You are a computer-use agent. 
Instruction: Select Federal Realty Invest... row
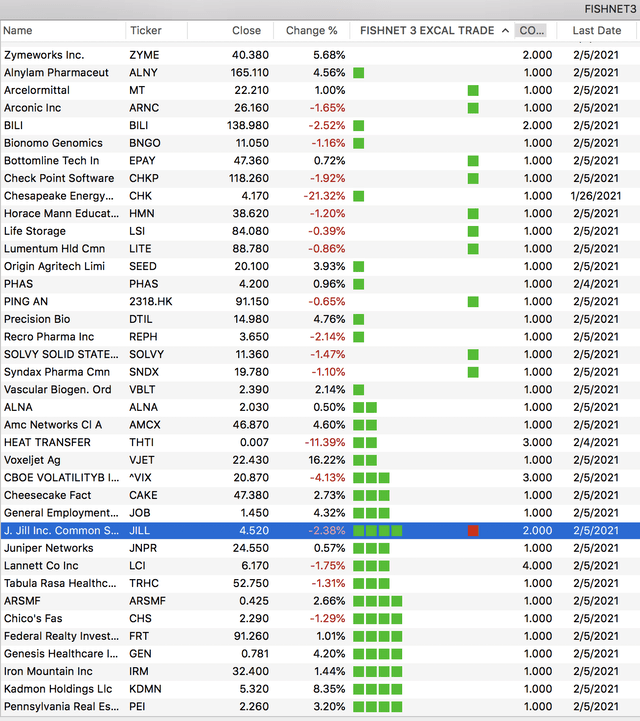point(320,636)
